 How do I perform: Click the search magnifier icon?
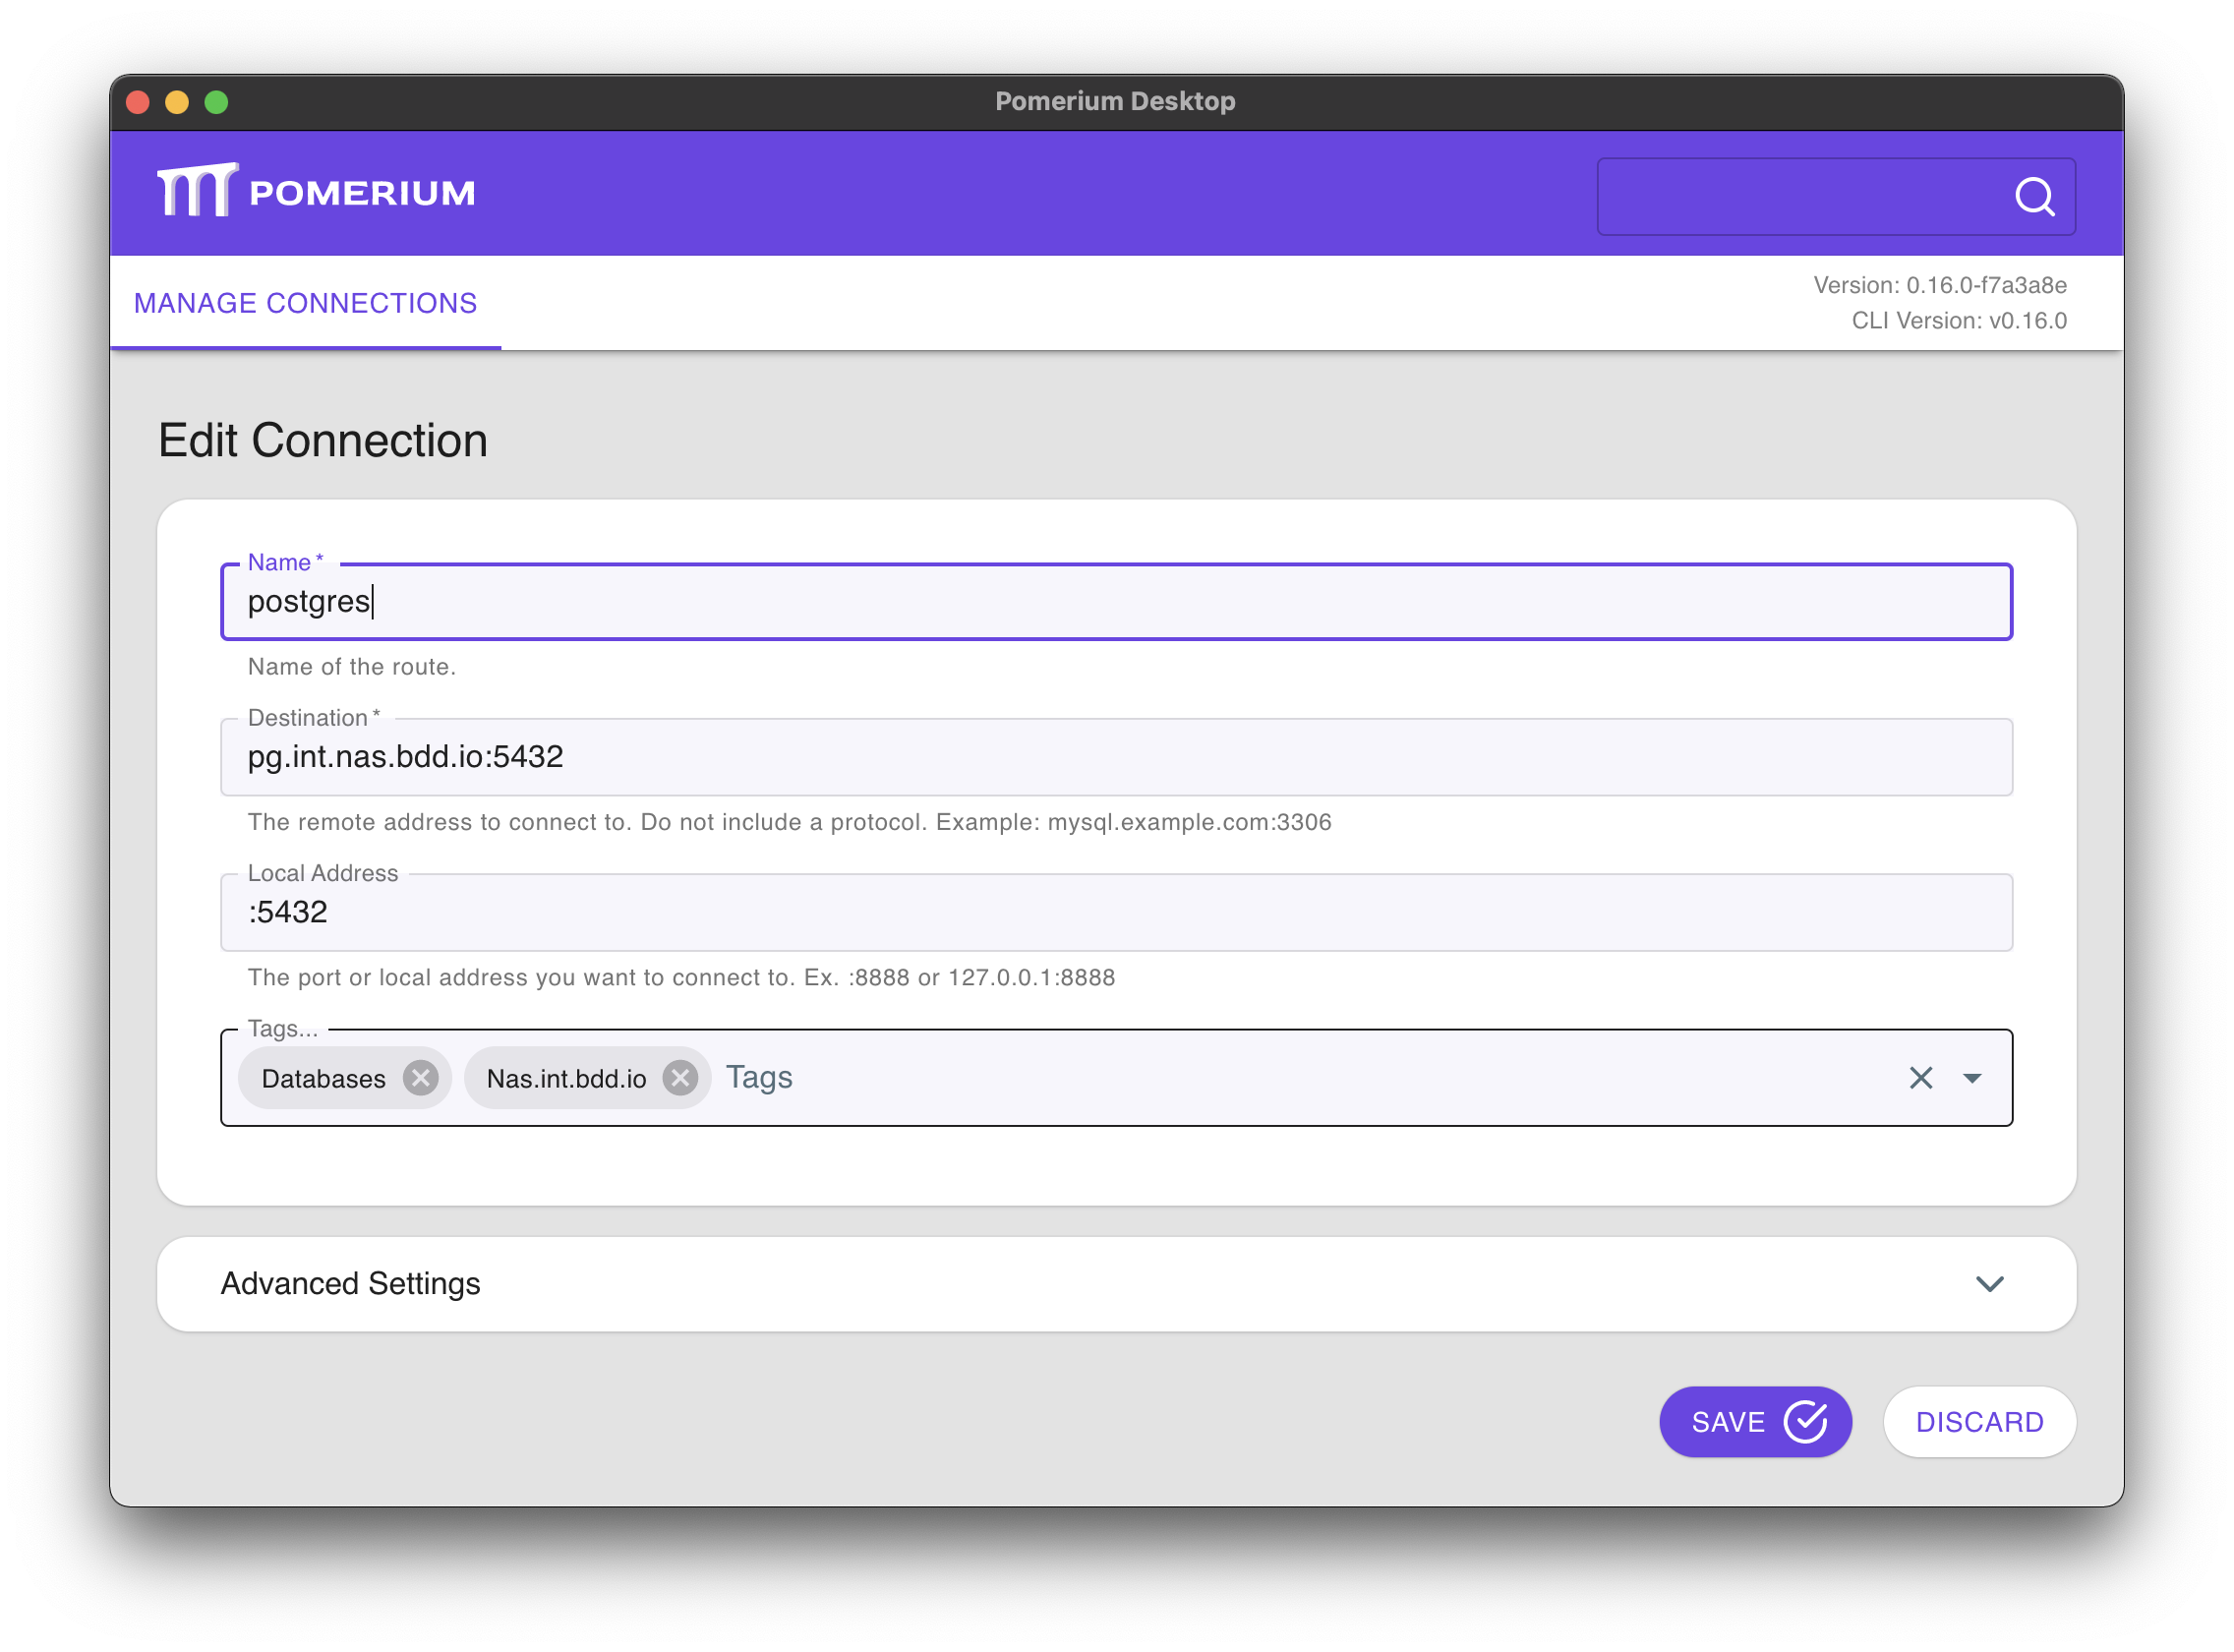tap(2034, 196)
